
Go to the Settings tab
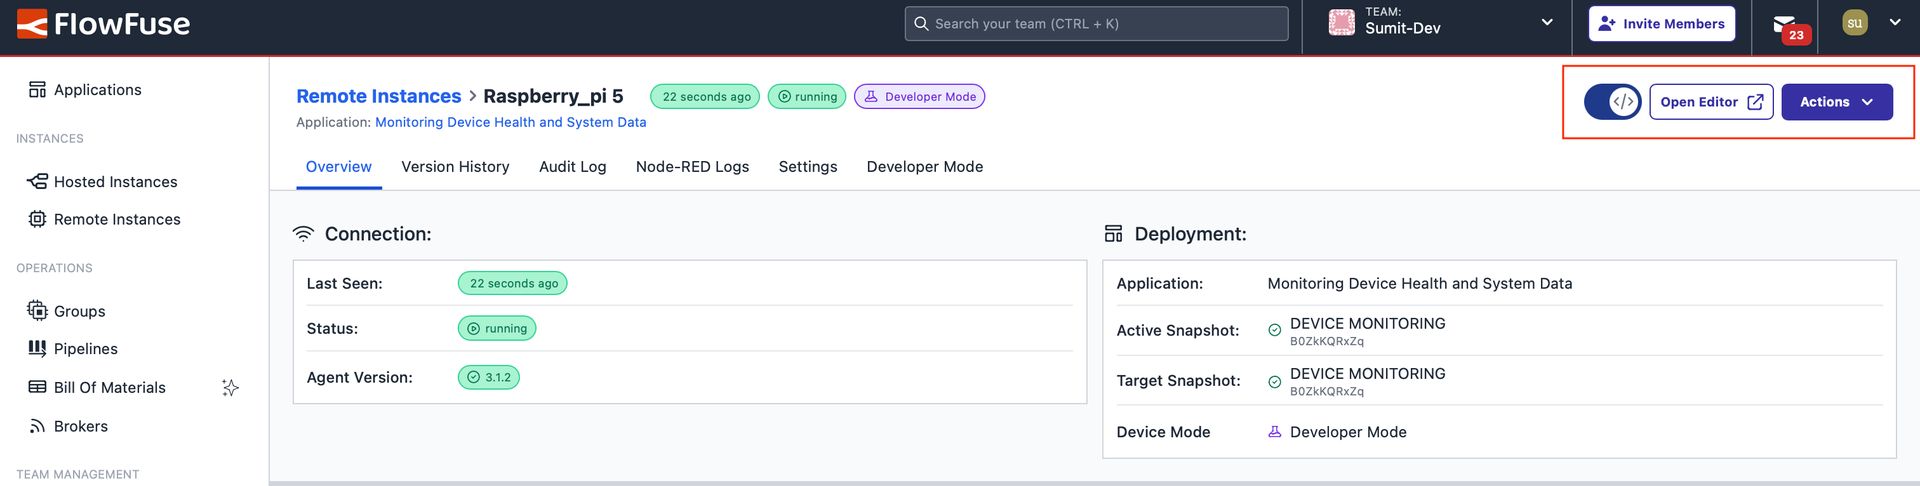coord(808,167)
